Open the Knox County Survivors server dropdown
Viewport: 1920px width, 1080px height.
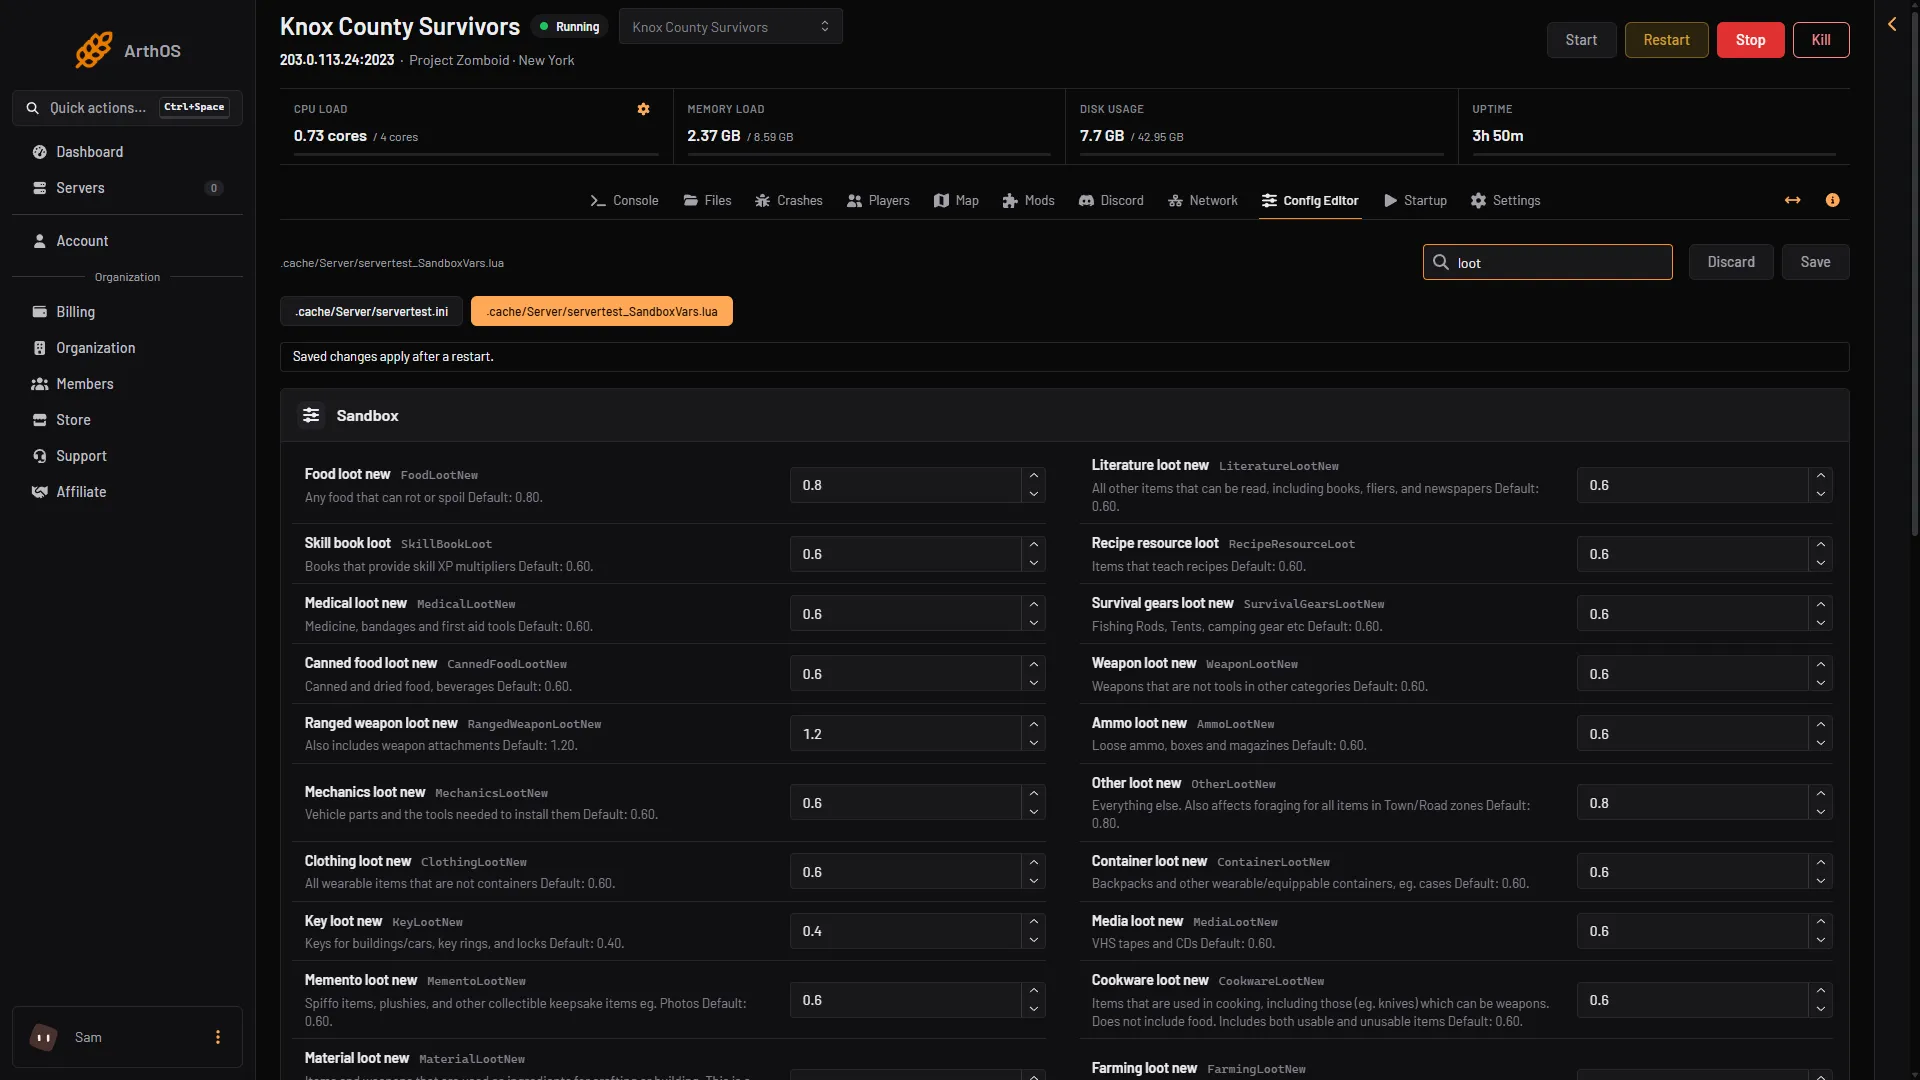click(x=731, y=27)
